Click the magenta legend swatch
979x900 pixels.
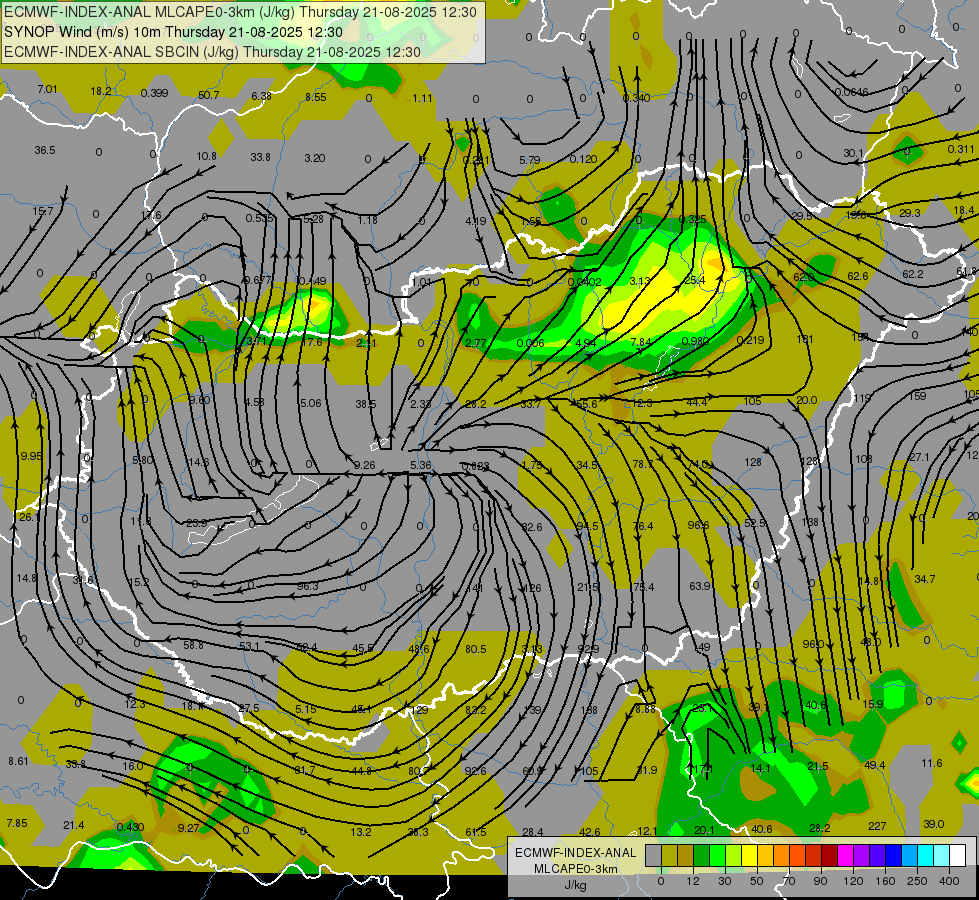tap(846, 855)
